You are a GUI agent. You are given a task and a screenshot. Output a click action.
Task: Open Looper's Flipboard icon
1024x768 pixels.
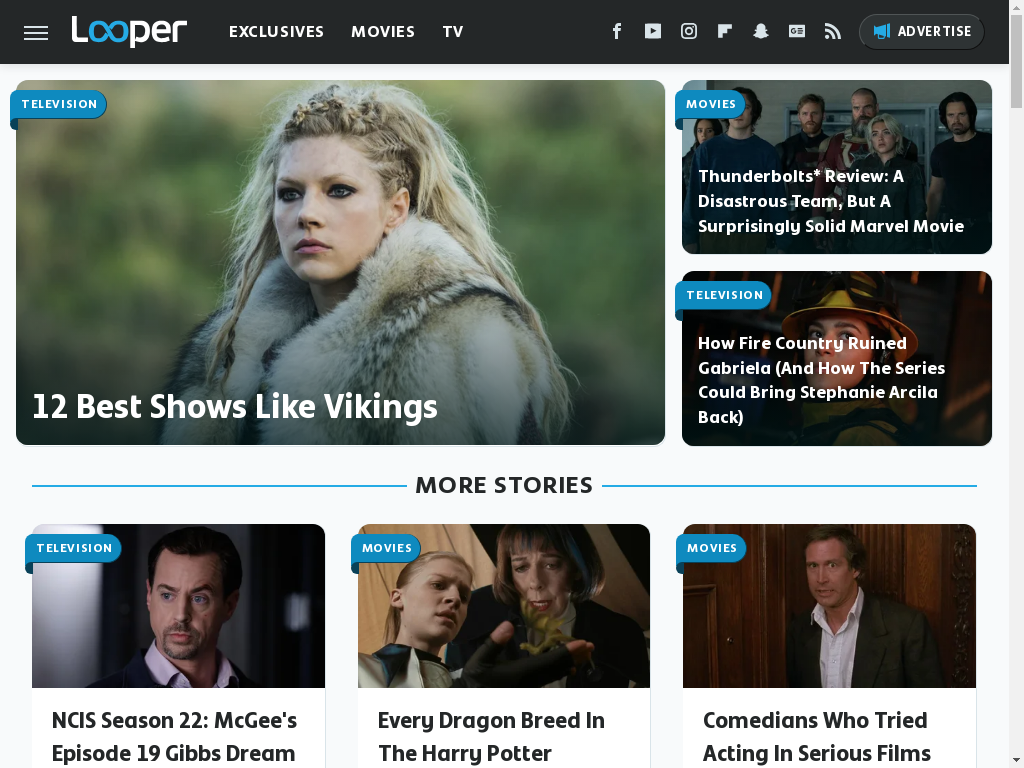tap(724, 31)
